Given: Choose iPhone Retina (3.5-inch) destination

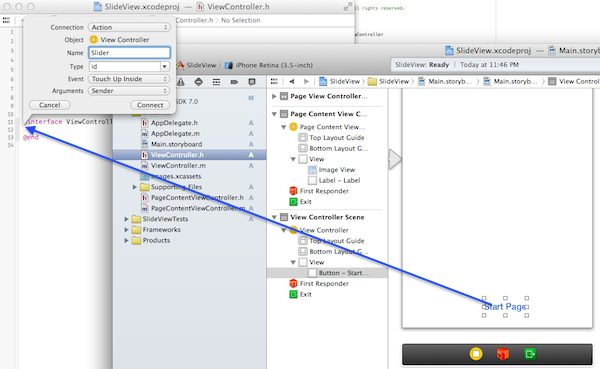Looking at the screenshot, I should 269,65.
